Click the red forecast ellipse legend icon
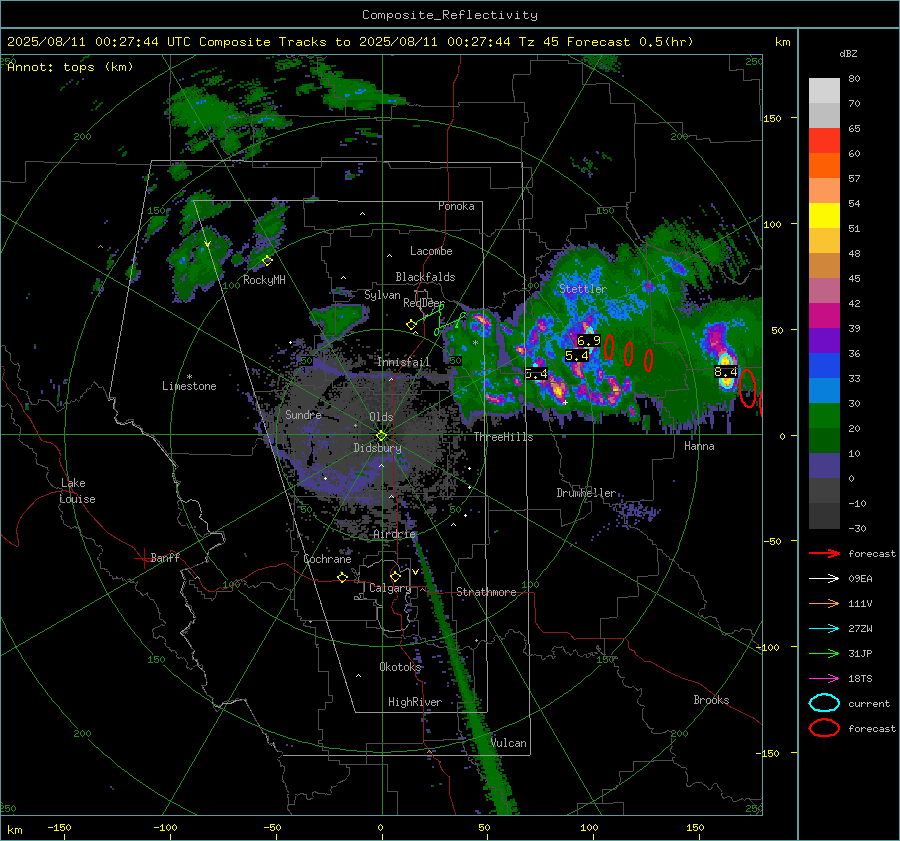 (824, 728)
